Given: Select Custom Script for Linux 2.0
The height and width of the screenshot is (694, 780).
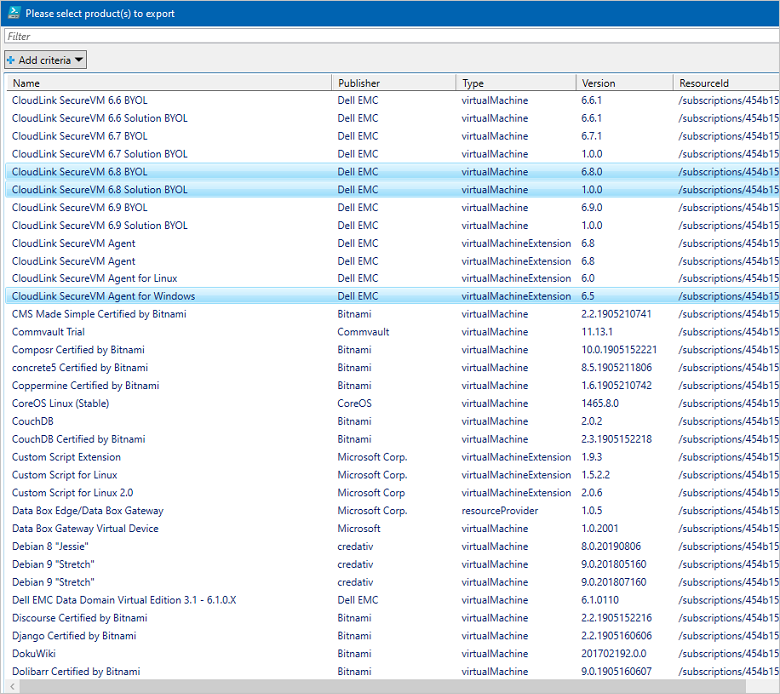Looking at the screenshot, I should click(392, 493).
